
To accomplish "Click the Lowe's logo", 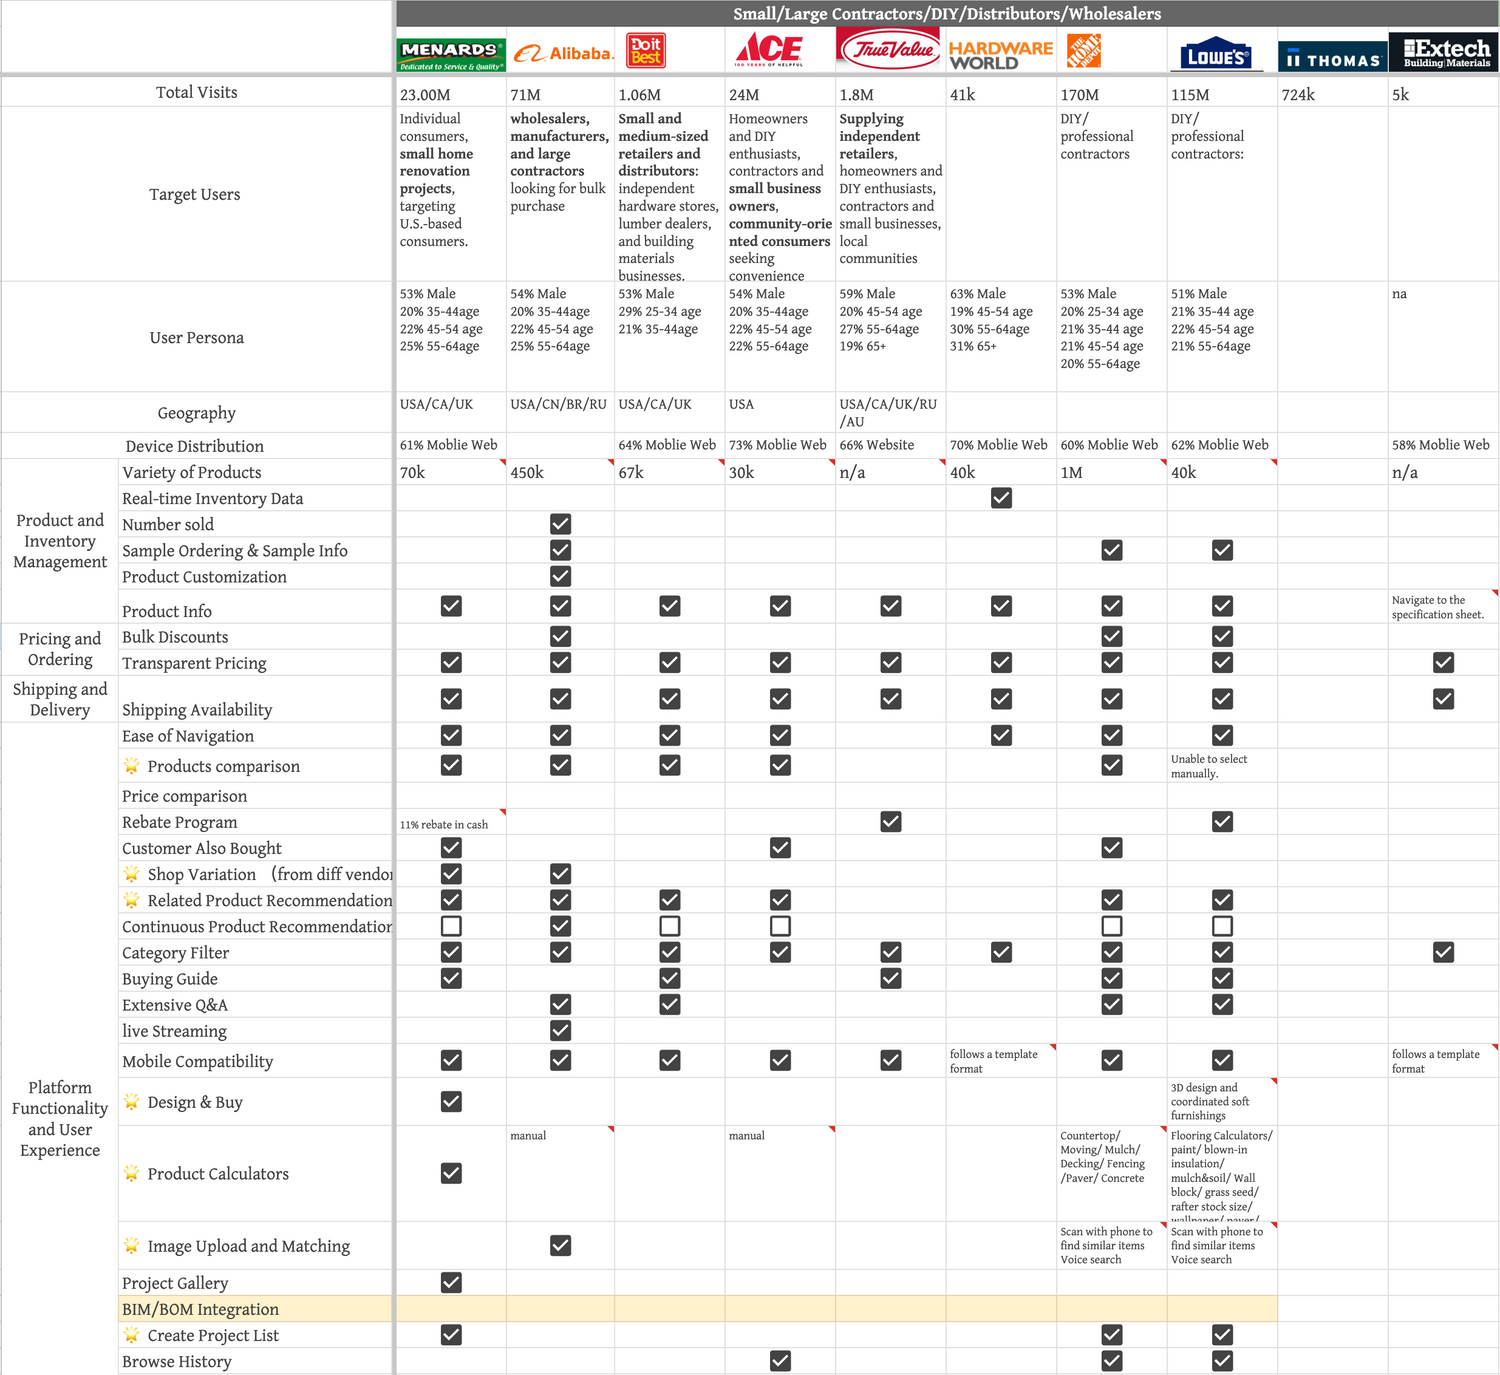I will 1215,56.
